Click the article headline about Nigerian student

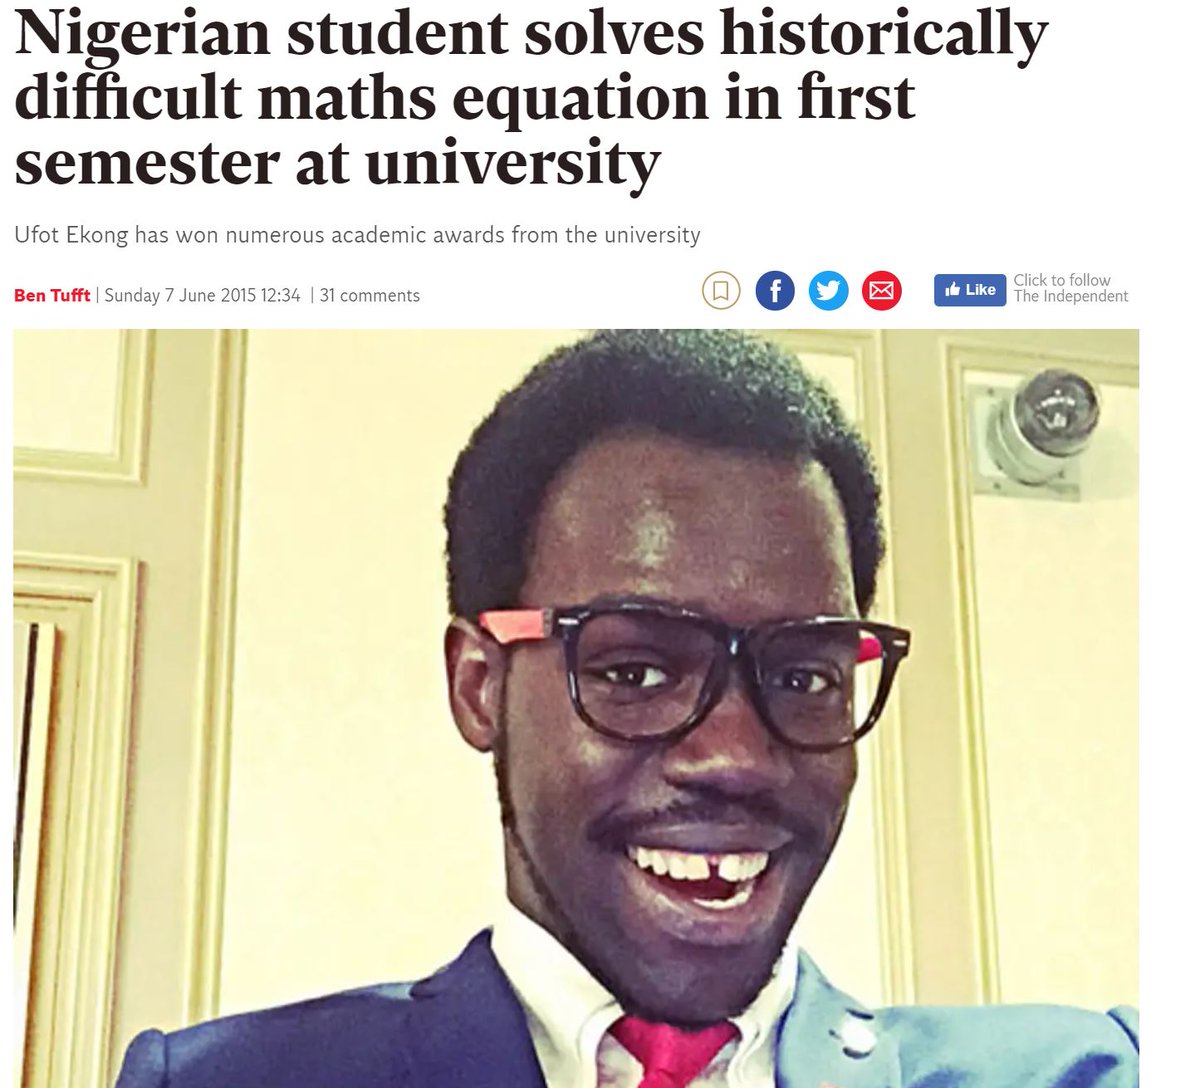tap(531, 98)
